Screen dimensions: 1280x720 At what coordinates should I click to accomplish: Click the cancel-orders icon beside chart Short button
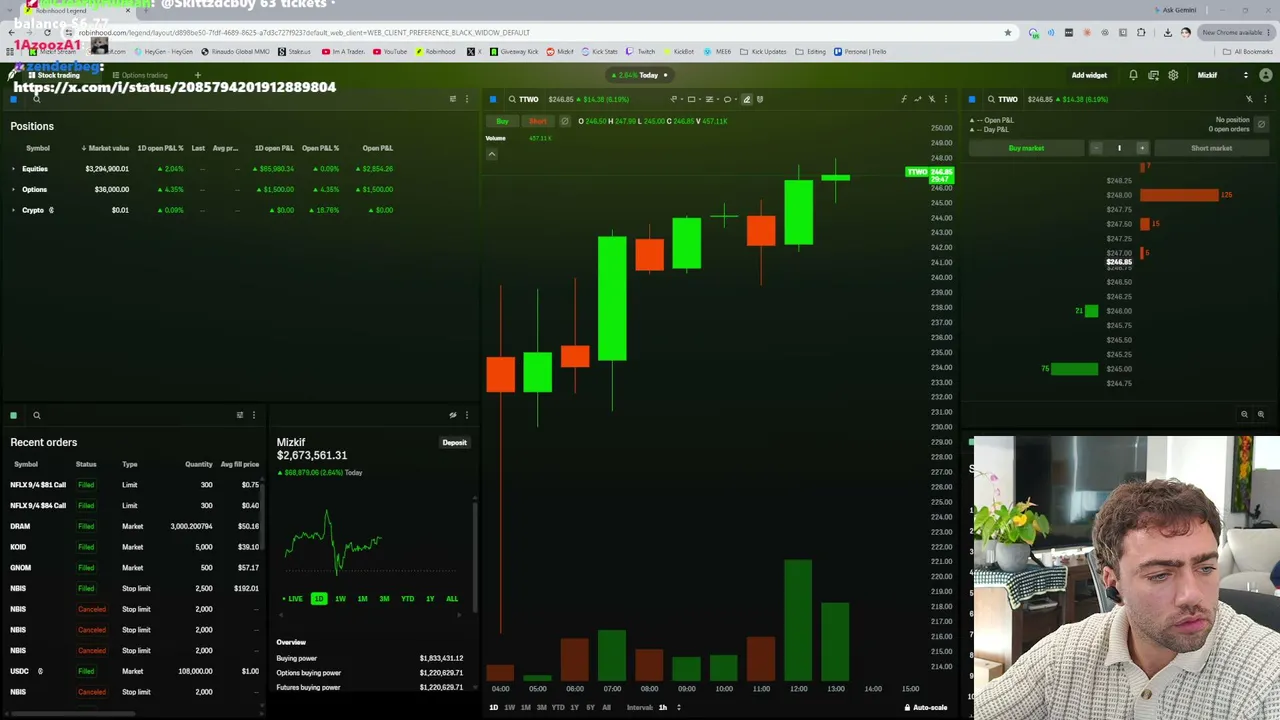(x=564, y=121)
